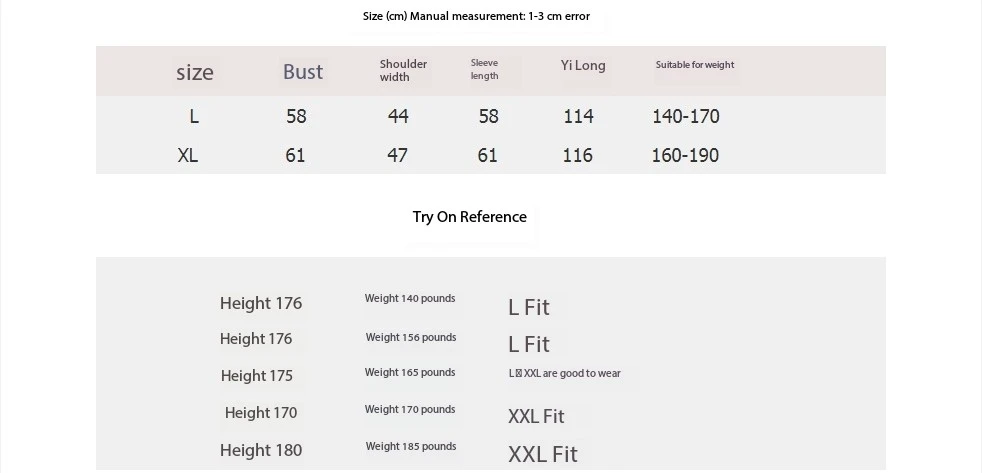Click the 'Suitable for weight' header

(x=695, y=65)
